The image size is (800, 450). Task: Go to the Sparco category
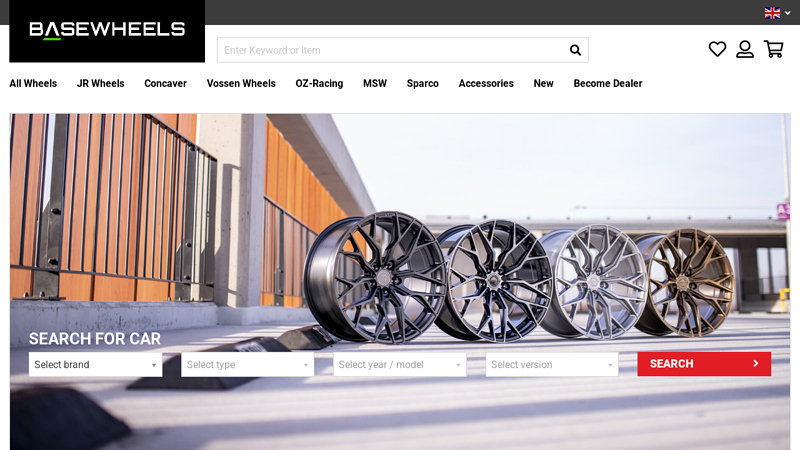(422, 83)
